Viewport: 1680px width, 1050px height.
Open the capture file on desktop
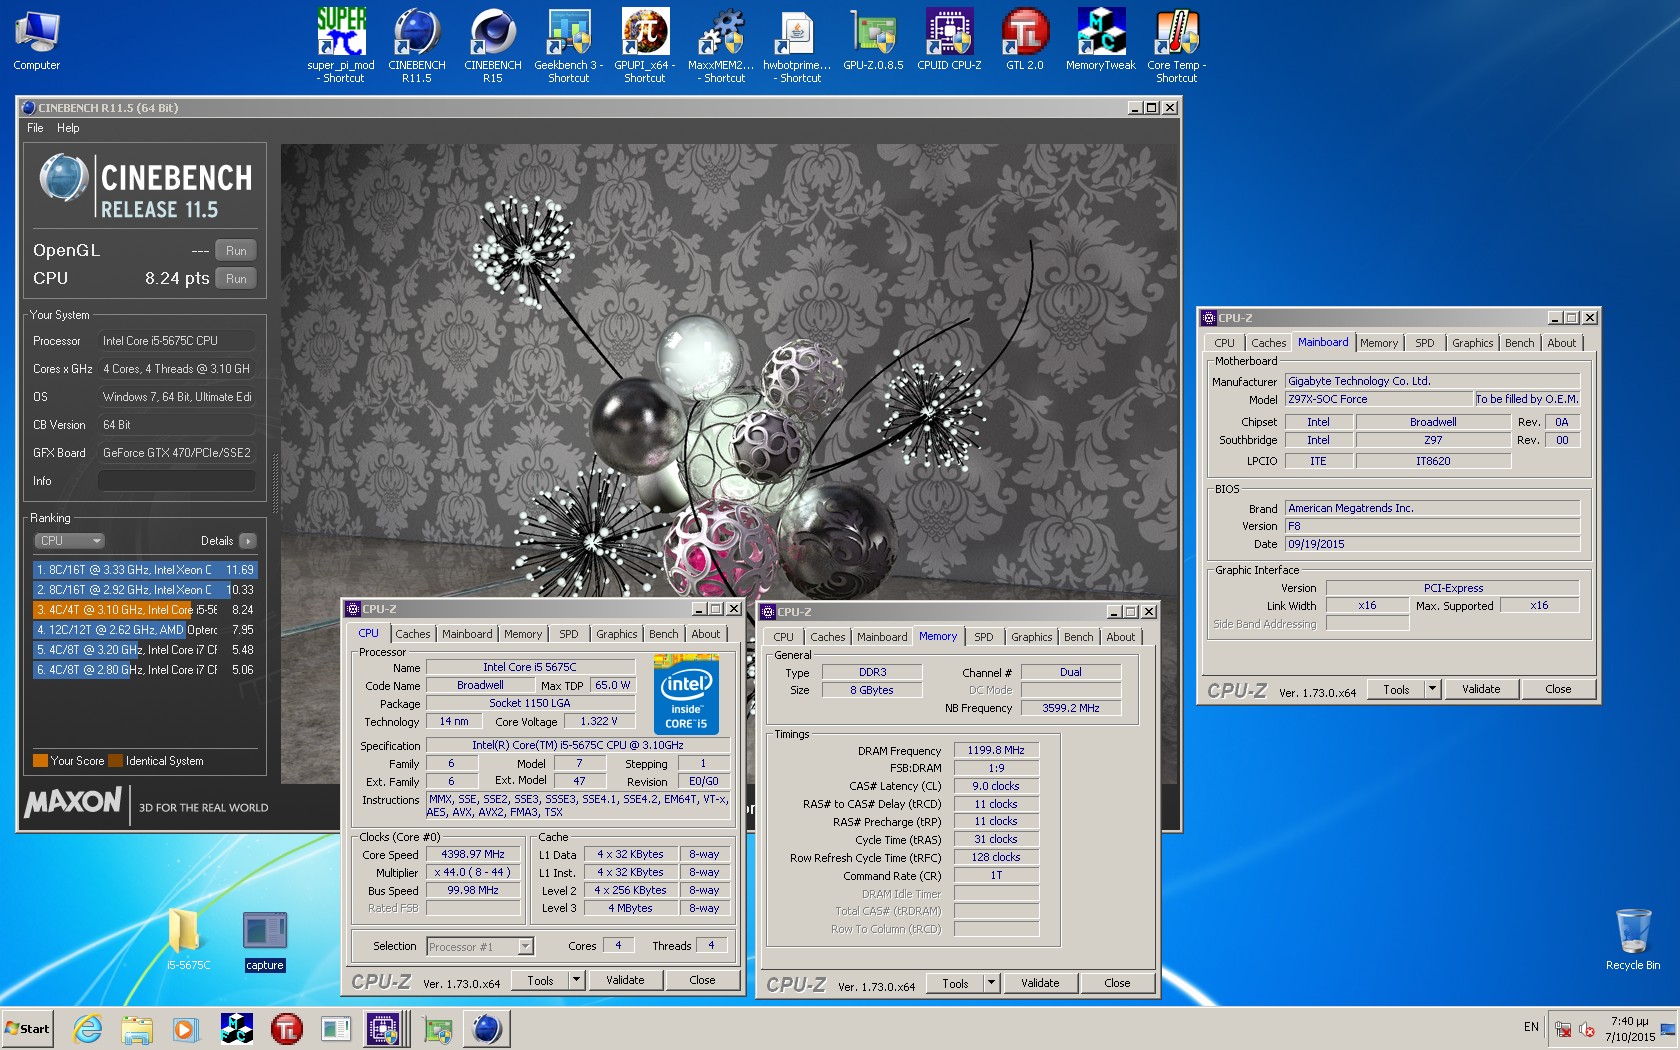tap(265, 940)
